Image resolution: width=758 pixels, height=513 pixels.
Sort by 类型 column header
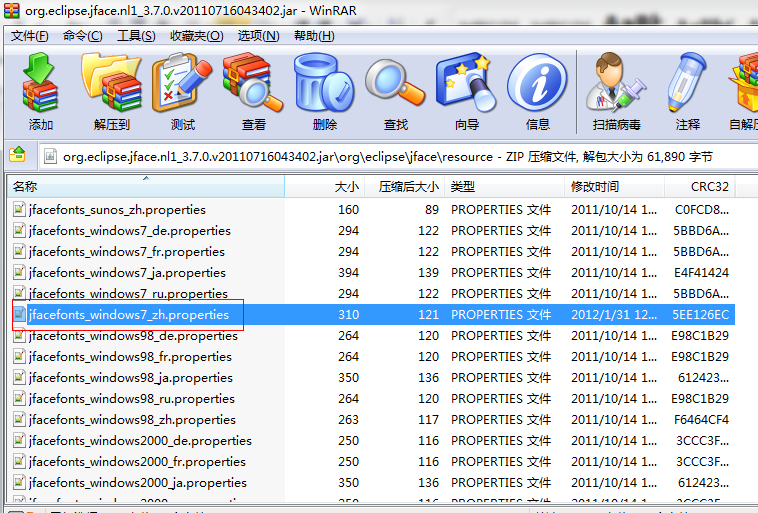coord(504,187)
